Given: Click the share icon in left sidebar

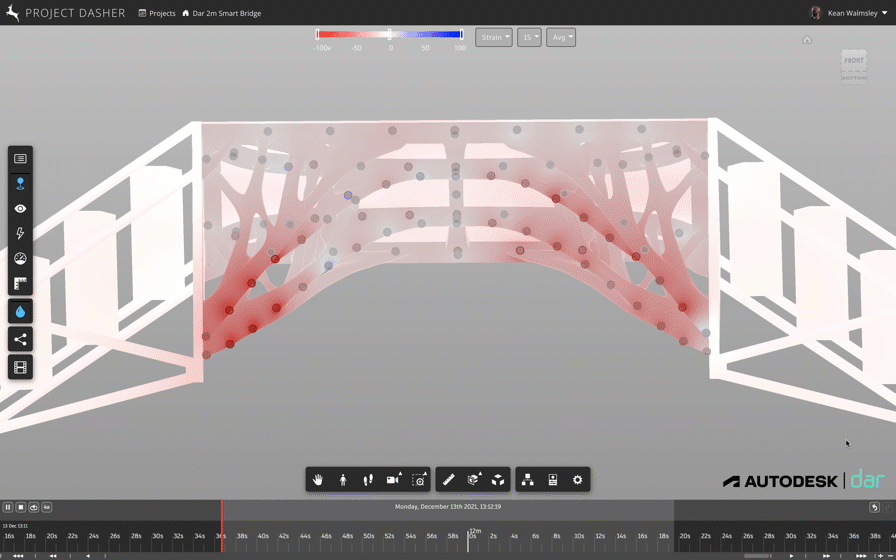Looking at the screenshot, I should point(20,340).
